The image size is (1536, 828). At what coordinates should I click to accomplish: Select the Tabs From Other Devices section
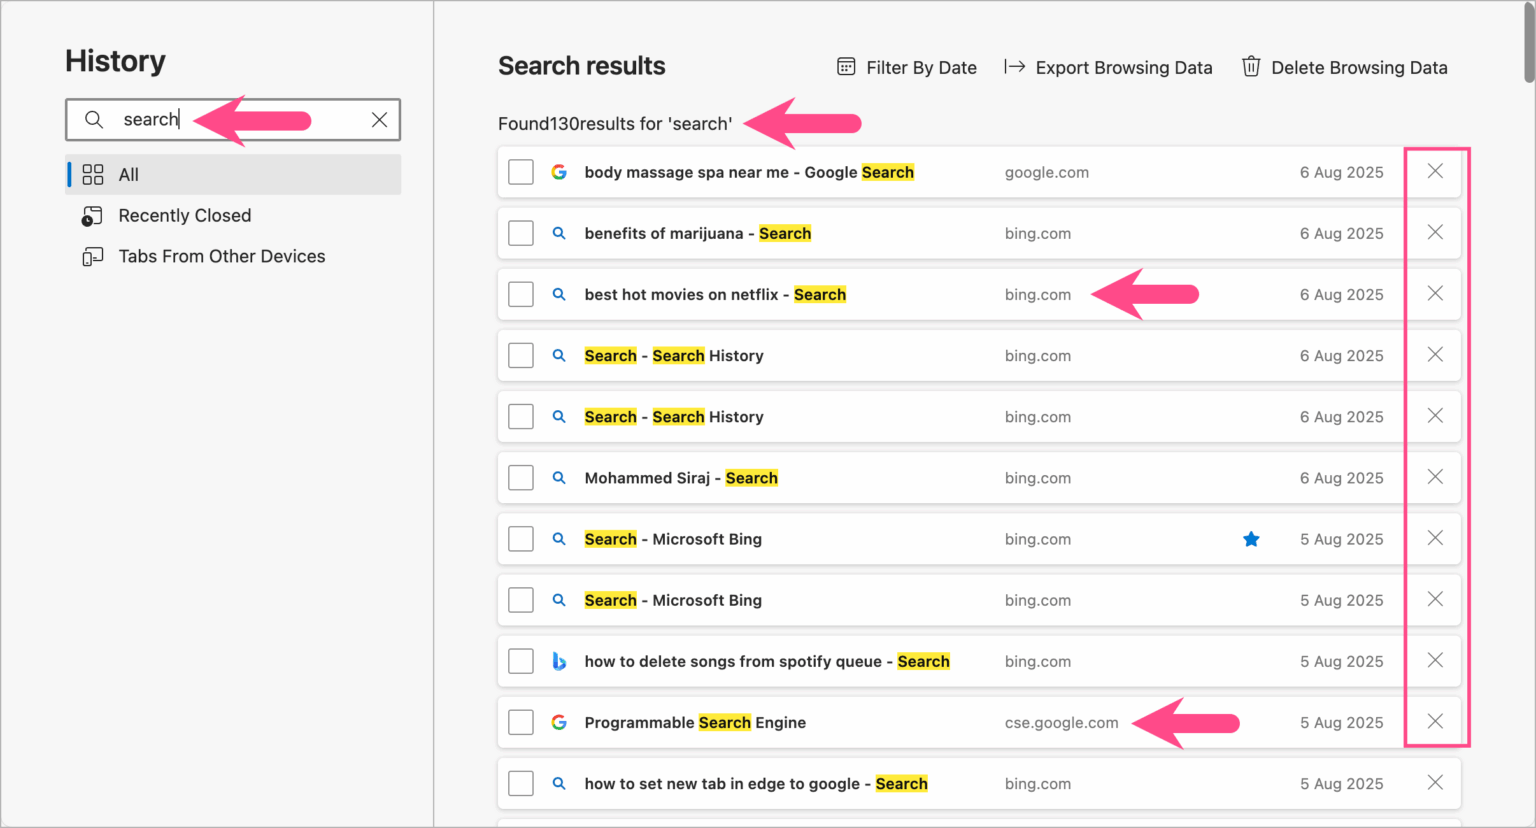coord(221,256)
